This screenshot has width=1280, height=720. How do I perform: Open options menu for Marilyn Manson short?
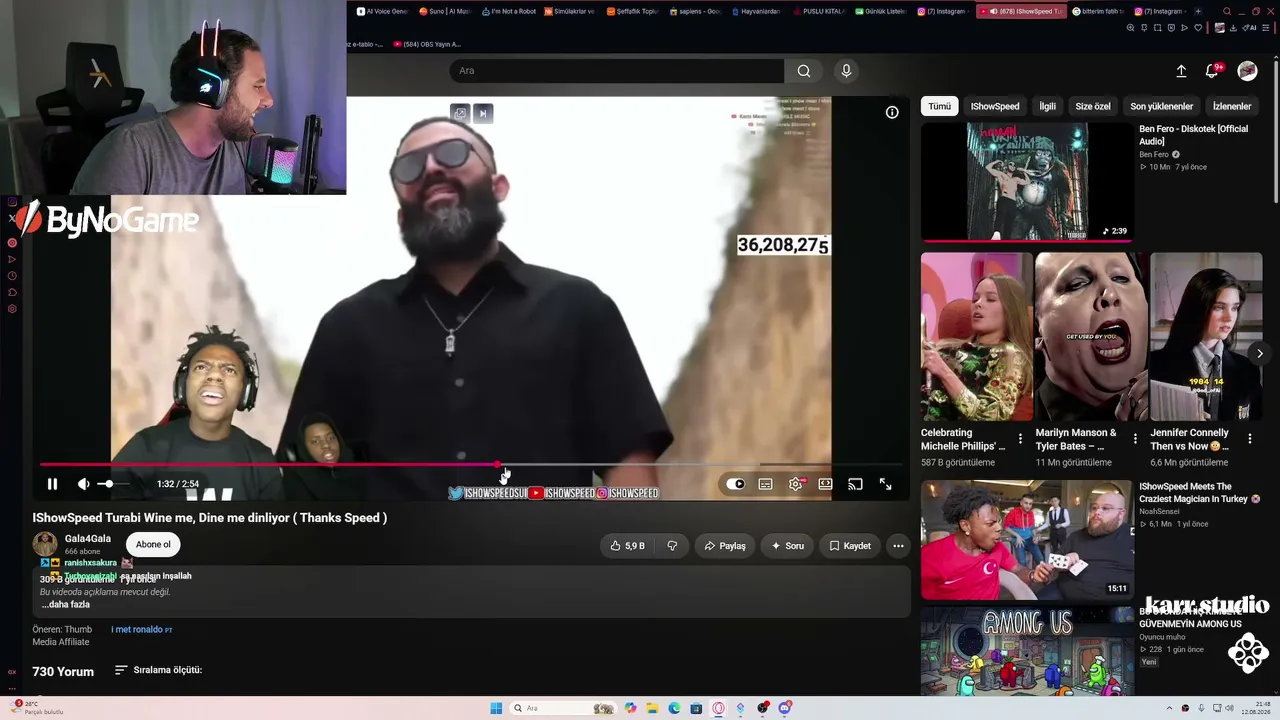tap(1135, 439)
